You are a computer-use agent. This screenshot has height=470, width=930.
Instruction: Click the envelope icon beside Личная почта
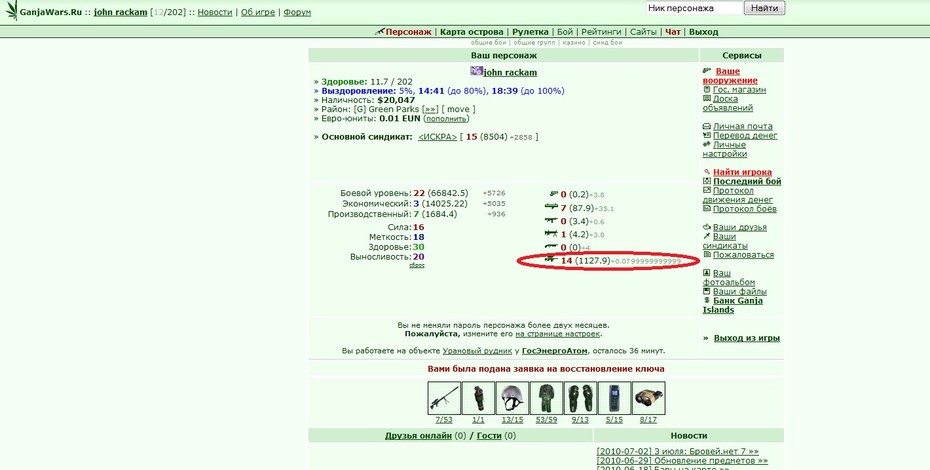point(706,126)
